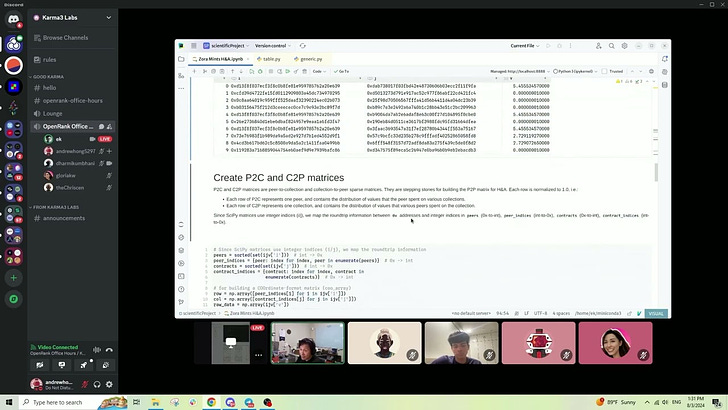Toggle deafen headphones icon
The height and width of the screenshot is (410, 728).
coord(97,384)
